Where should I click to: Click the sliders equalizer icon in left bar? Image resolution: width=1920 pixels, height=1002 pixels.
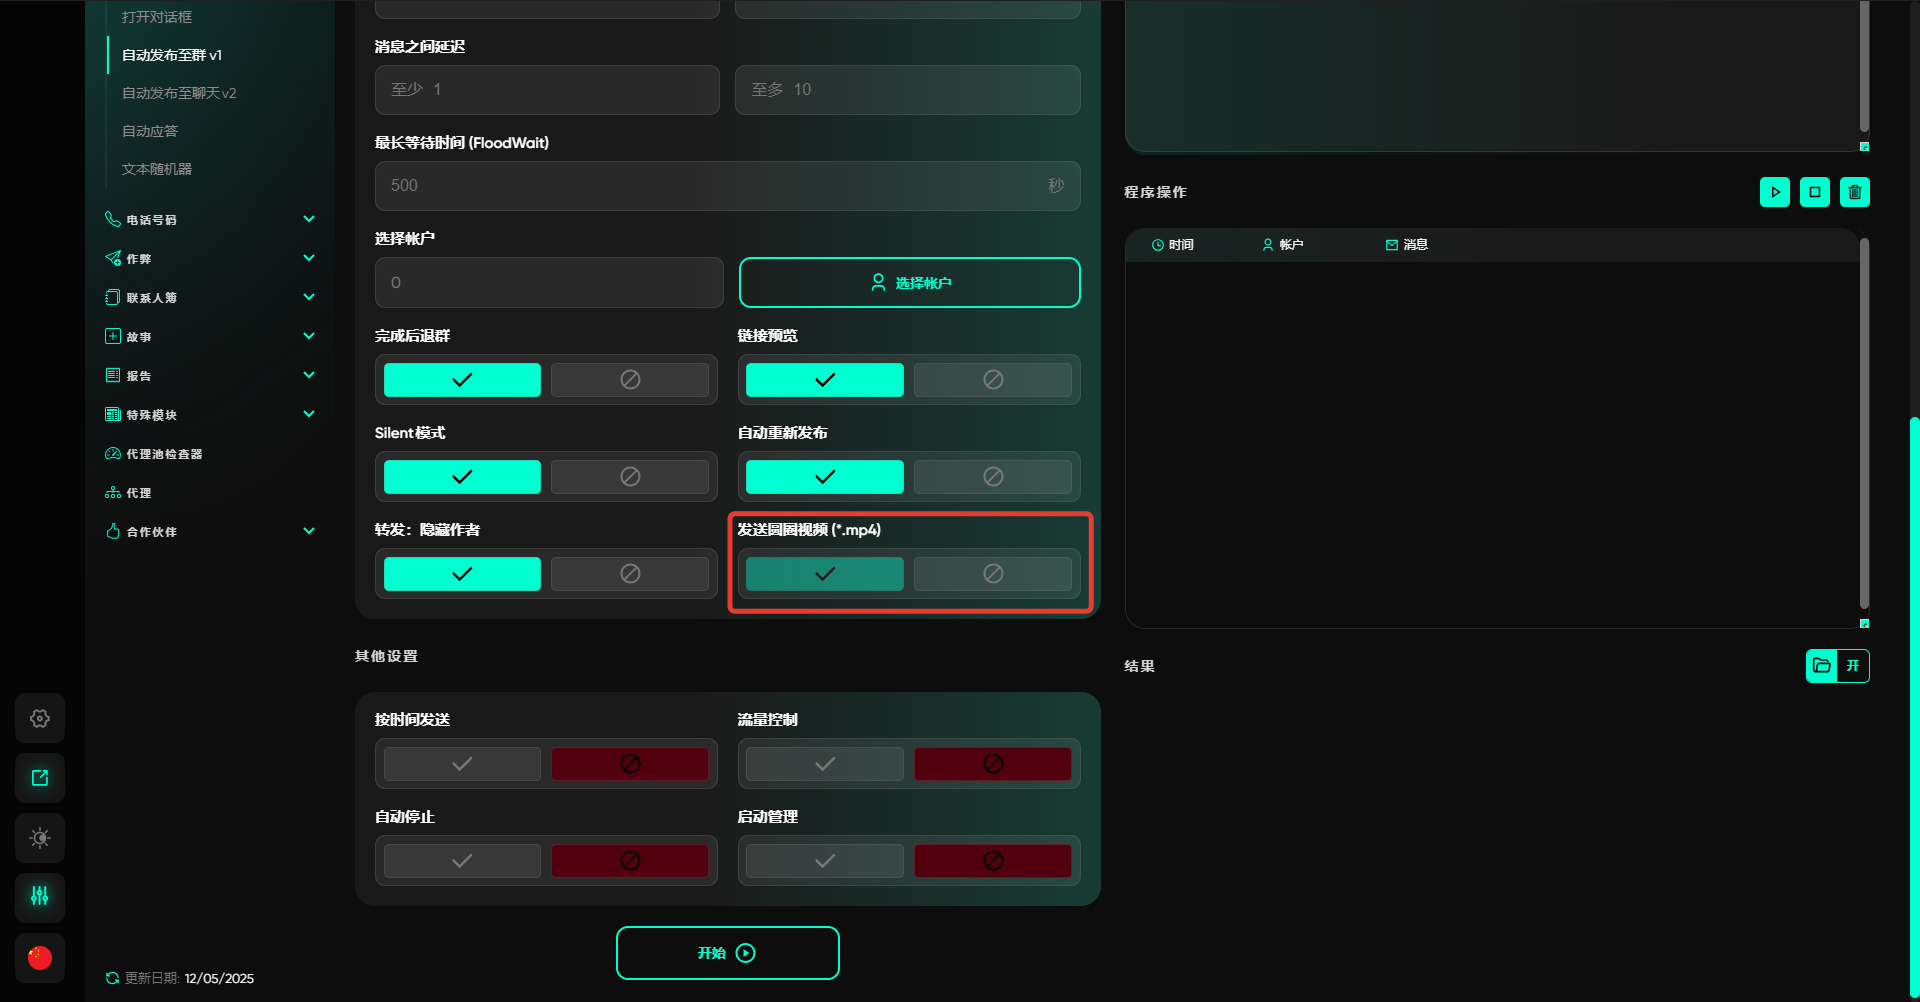tap(40, 897)
